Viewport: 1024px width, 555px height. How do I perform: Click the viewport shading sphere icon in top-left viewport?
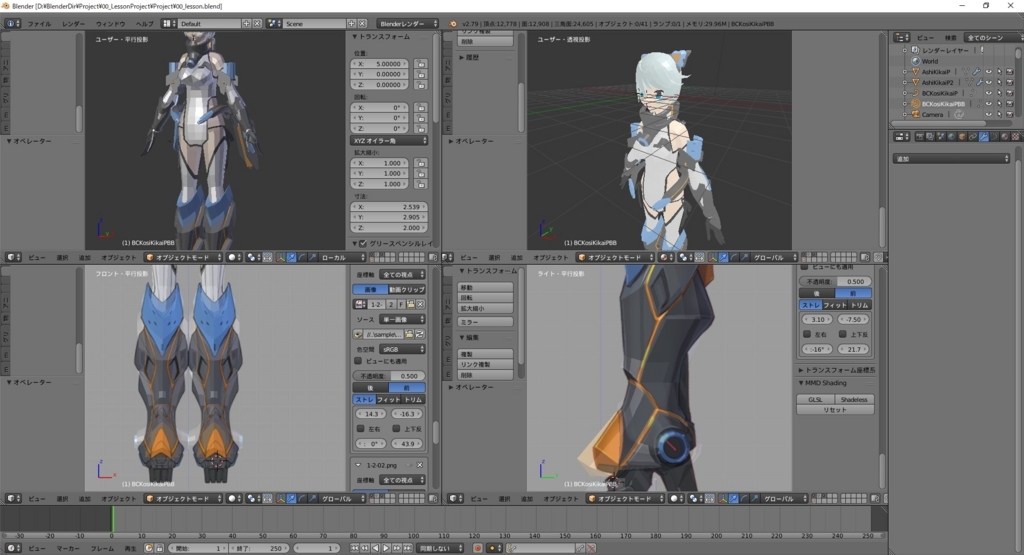(233, 257)
